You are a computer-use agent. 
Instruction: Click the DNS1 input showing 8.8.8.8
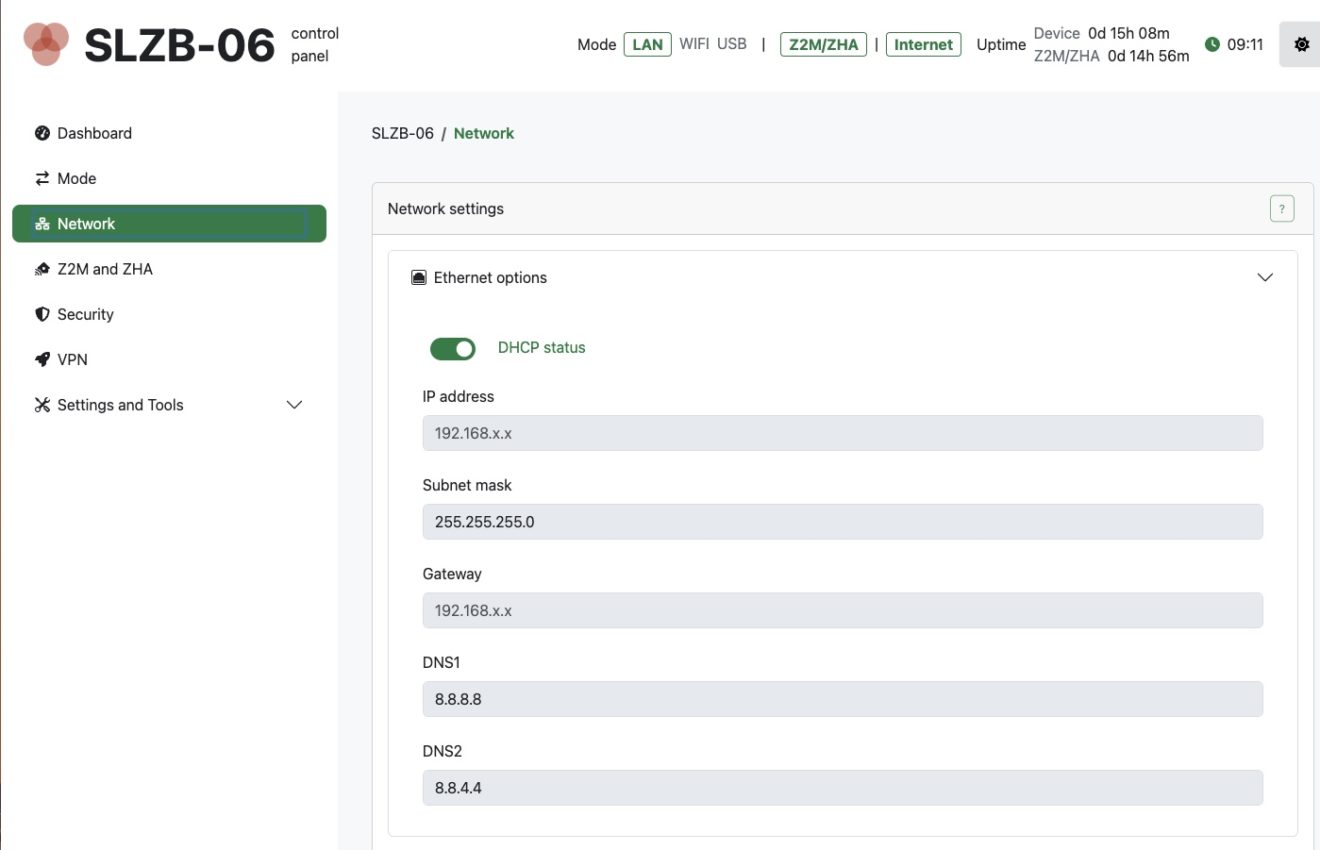tap(842, 698)
